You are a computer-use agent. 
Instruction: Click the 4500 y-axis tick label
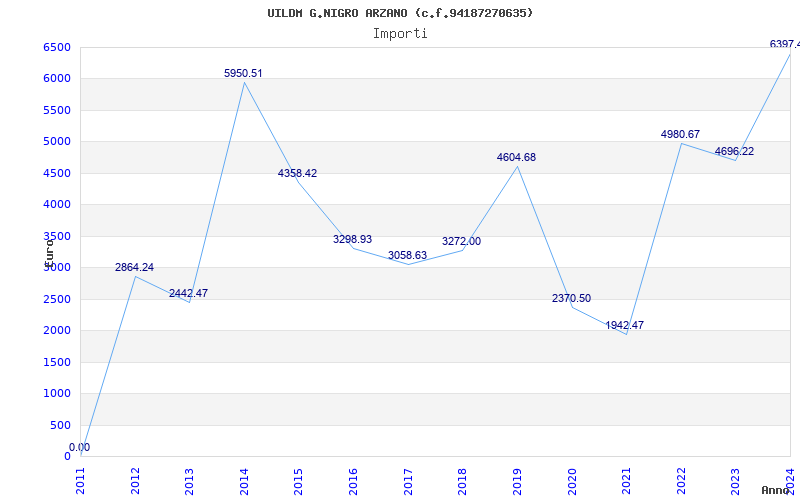click(57, 173)
